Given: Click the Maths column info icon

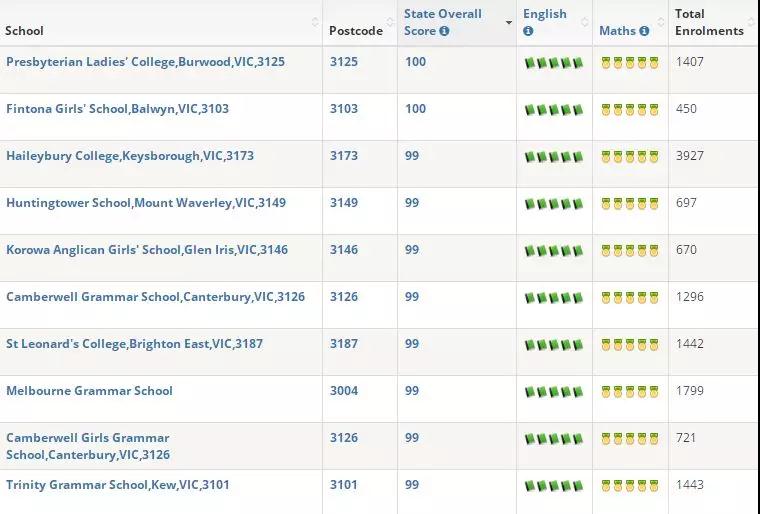Looking at the screenshot, I should 644,31.
